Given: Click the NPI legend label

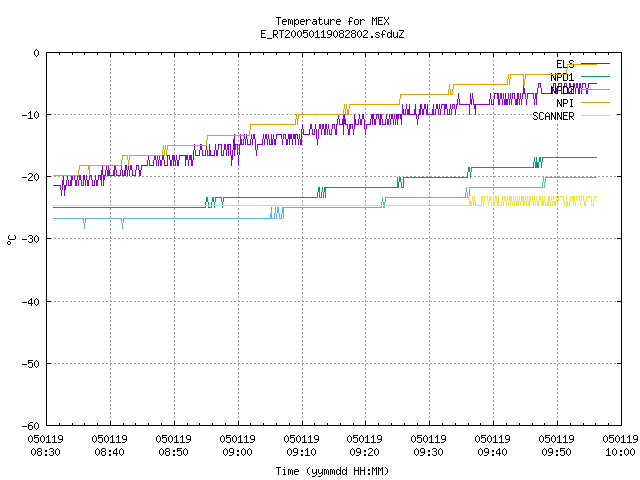Looking at the screenshot, I should 565,103.
